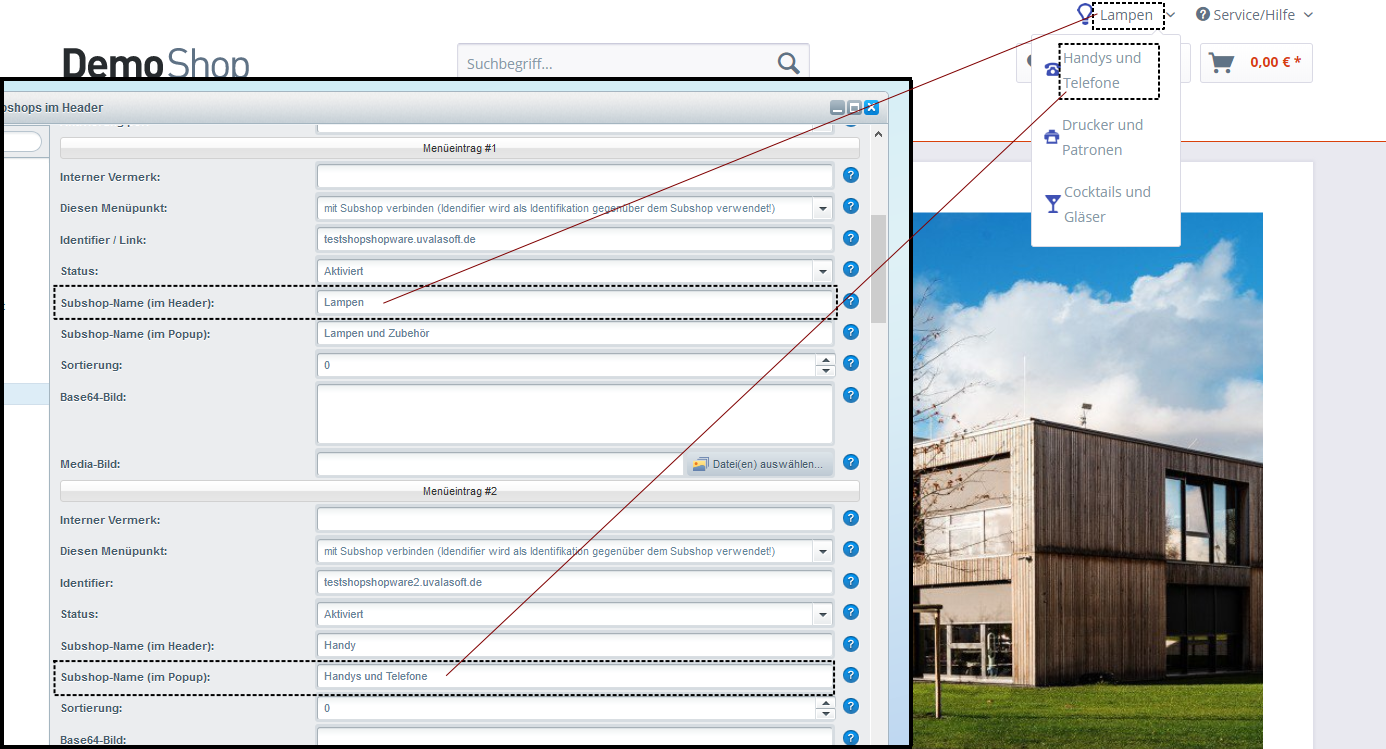Viewport: 1386px width, 749px height.
Task: Expand the Service/Hilfe dropdown in the header
Action: pos(1308,15)
